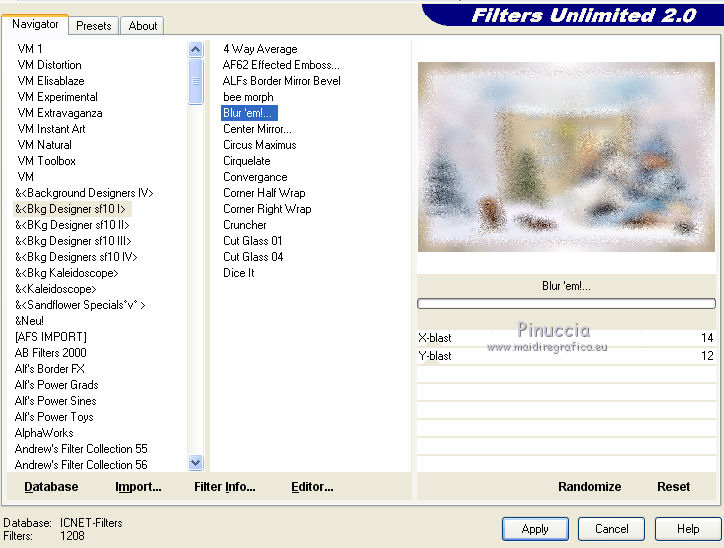This screenshot has height=548, width=724.
Task: Select Andrew's Filter Collection 56
Action: click(x=81, y=465)
